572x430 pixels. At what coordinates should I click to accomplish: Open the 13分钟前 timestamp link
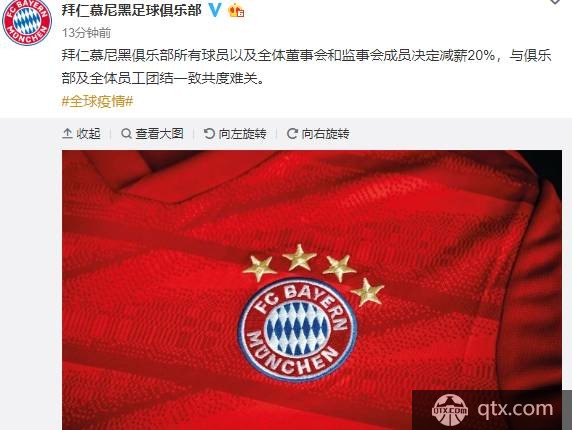coord(86,33)
